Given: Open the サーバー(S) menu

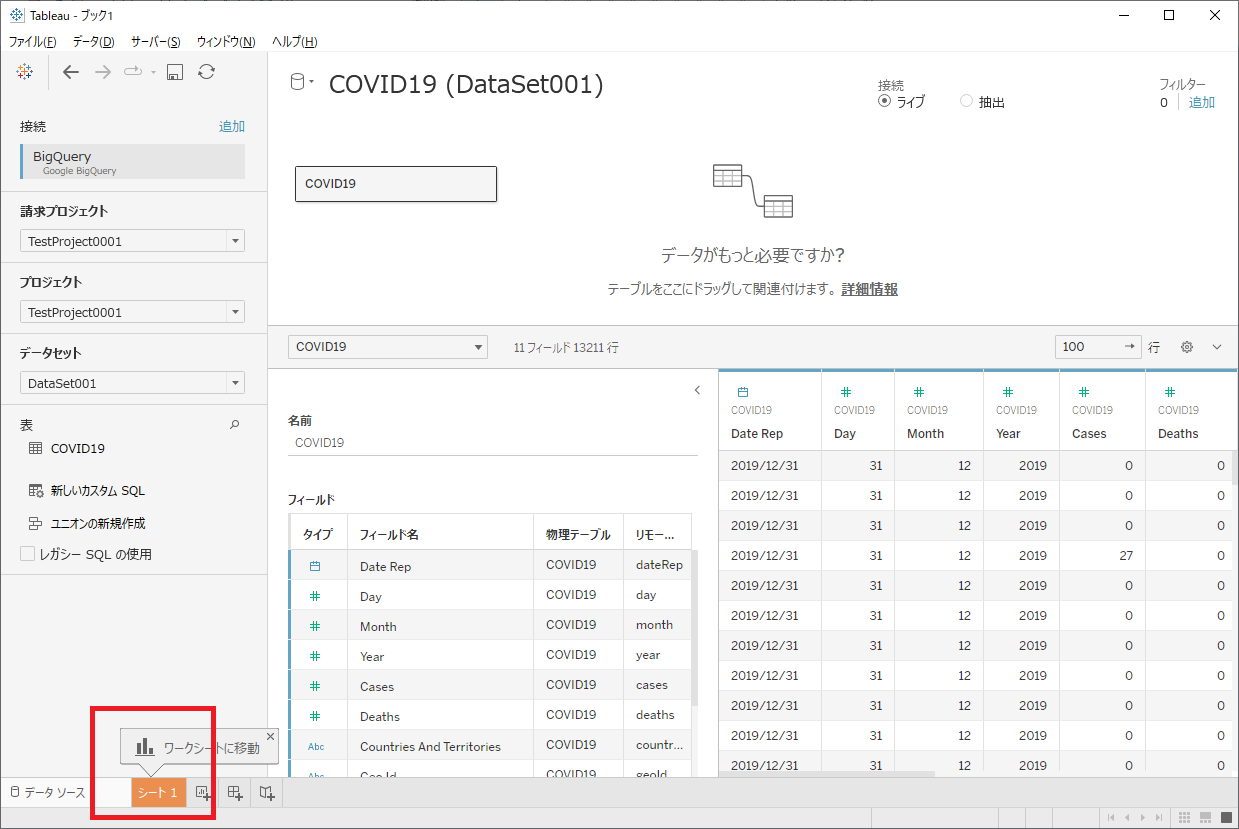Looking at the screenshot, I should click(155, 41).
